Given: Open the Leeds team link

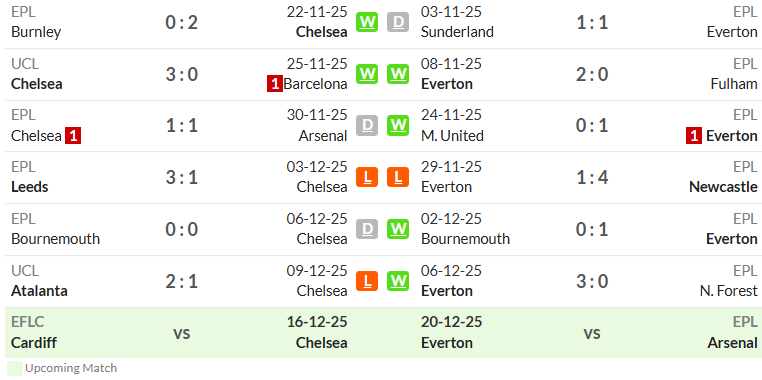Looking at the screenshot, I should click(30, 187).
